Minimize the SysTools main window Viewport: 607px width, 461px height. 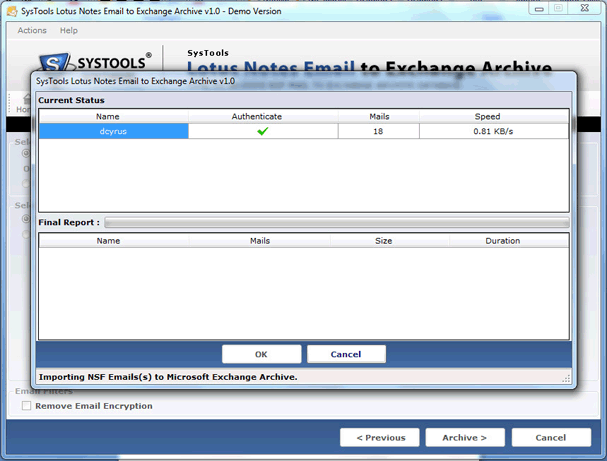(x=538, y=9)
